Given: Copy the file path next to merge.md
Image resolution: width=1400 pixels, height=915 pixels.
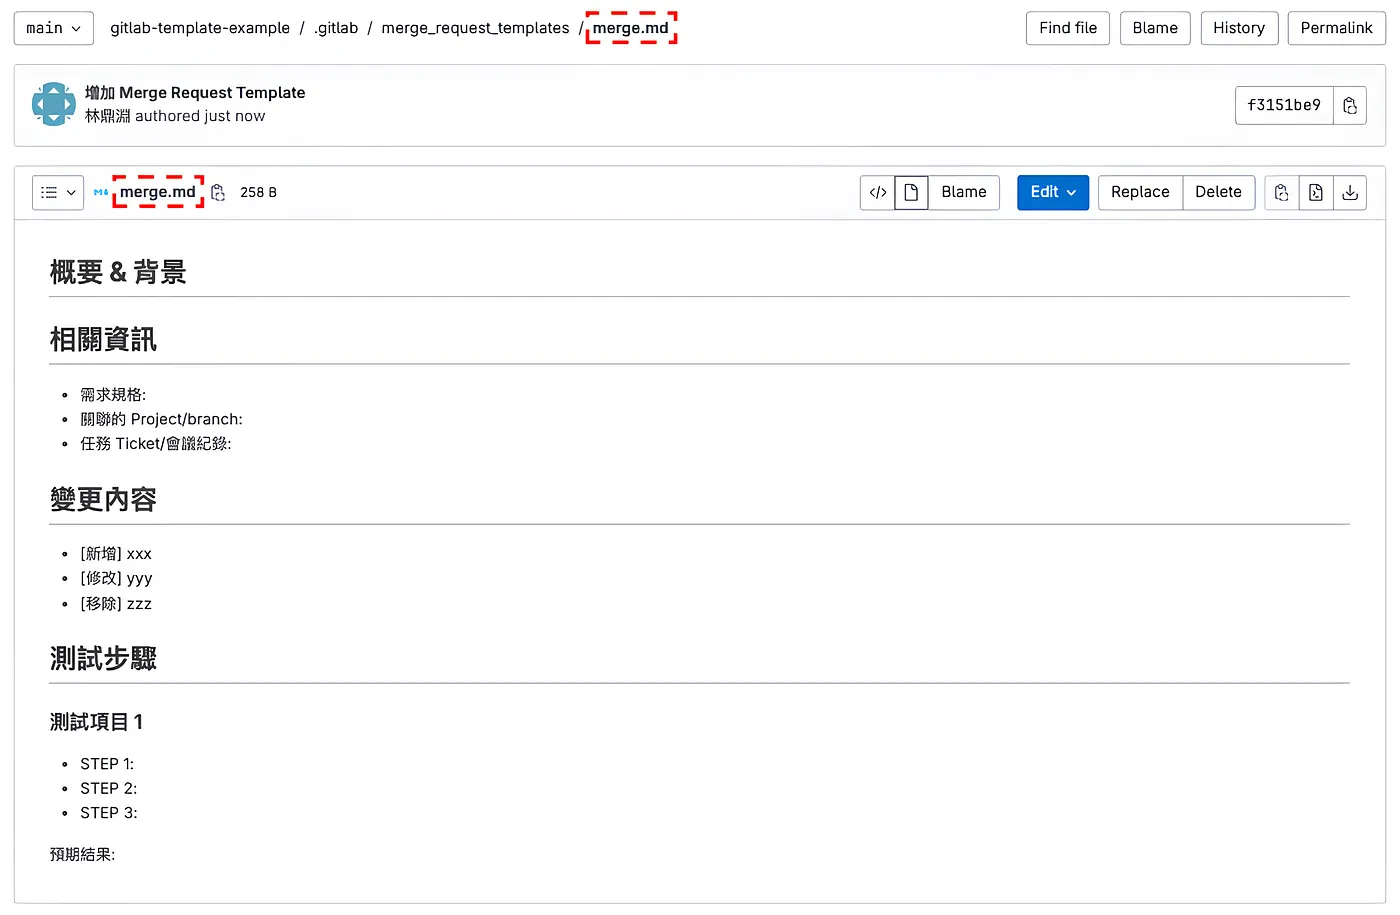Looking at the screenshot, I should 218,192.
